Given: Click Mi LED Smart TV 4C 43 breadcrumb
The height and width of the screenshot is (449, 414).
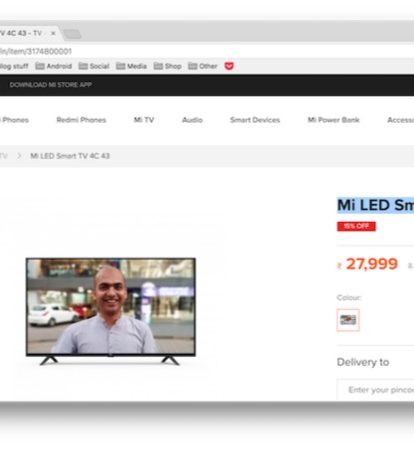Looking at the screenshot, I should coord(70,156).
